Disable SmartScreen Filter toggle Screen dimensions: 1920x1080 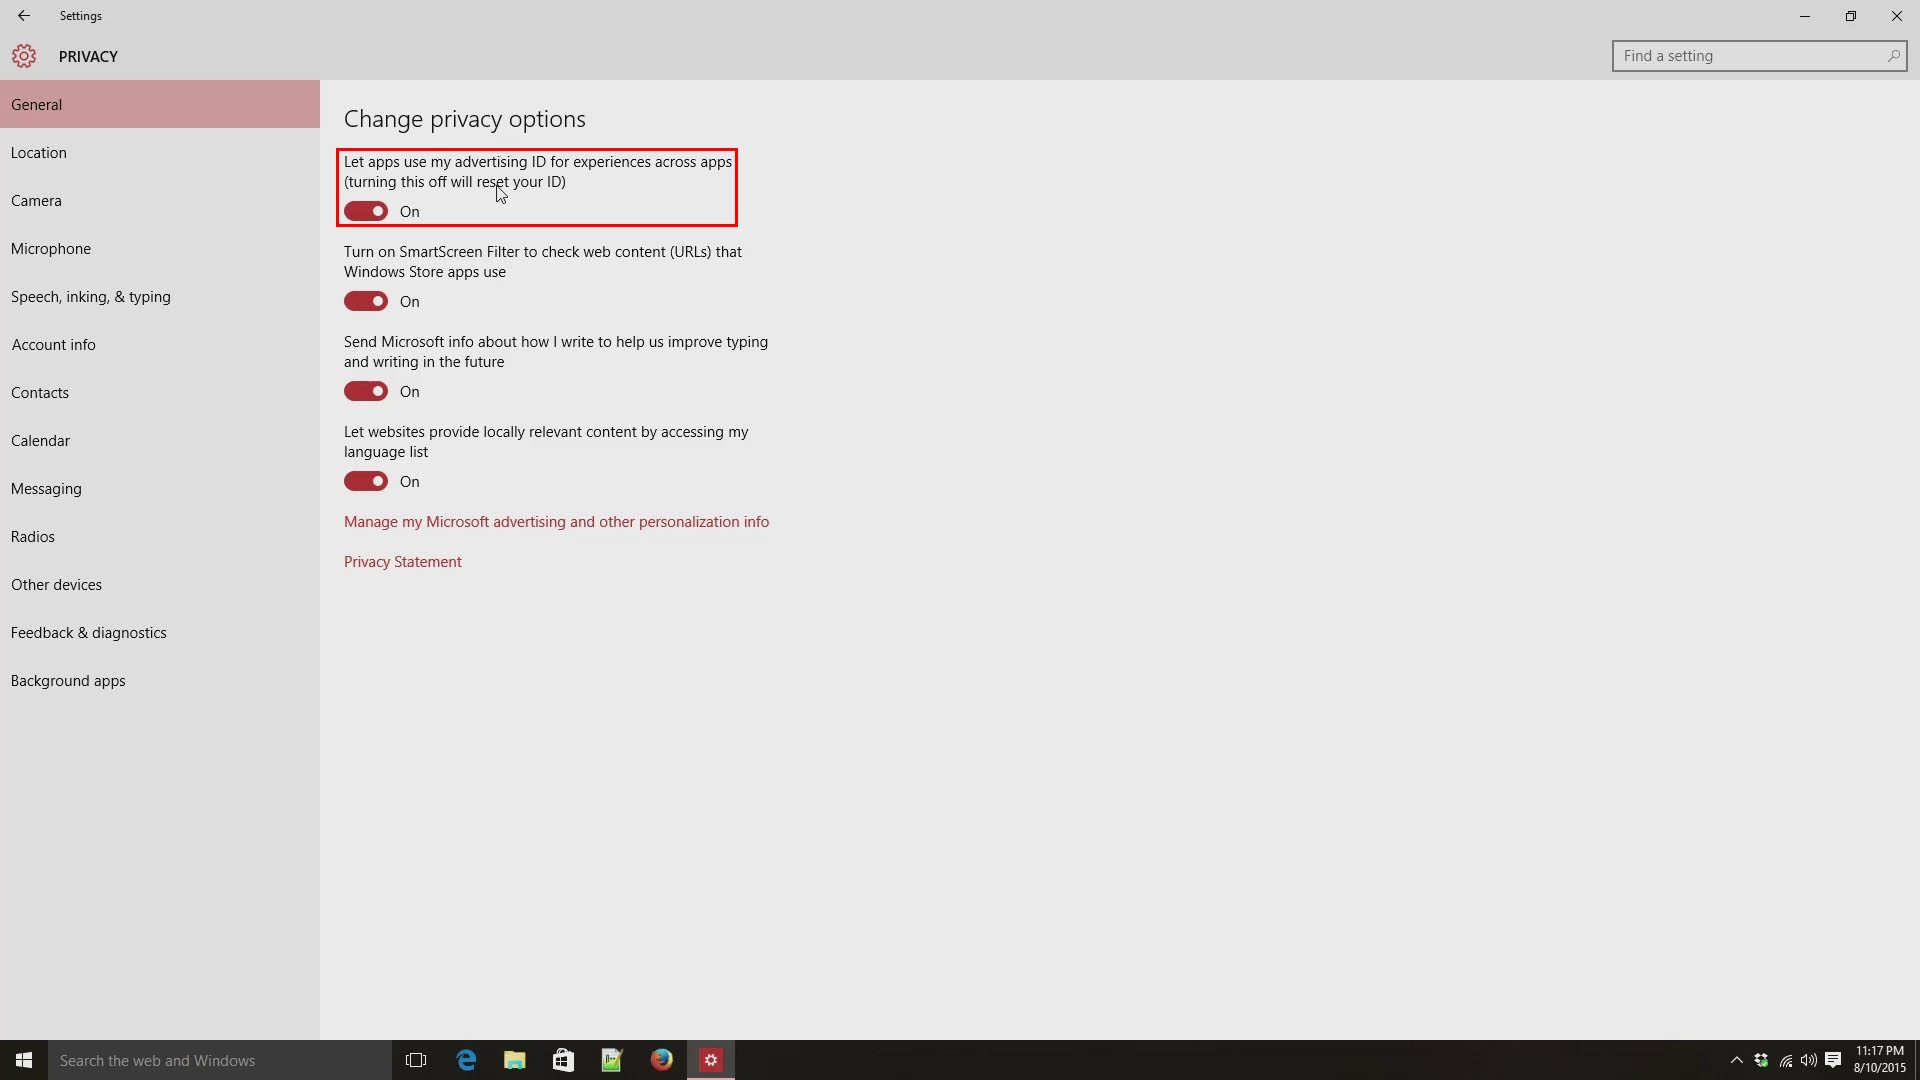point(366,301)
